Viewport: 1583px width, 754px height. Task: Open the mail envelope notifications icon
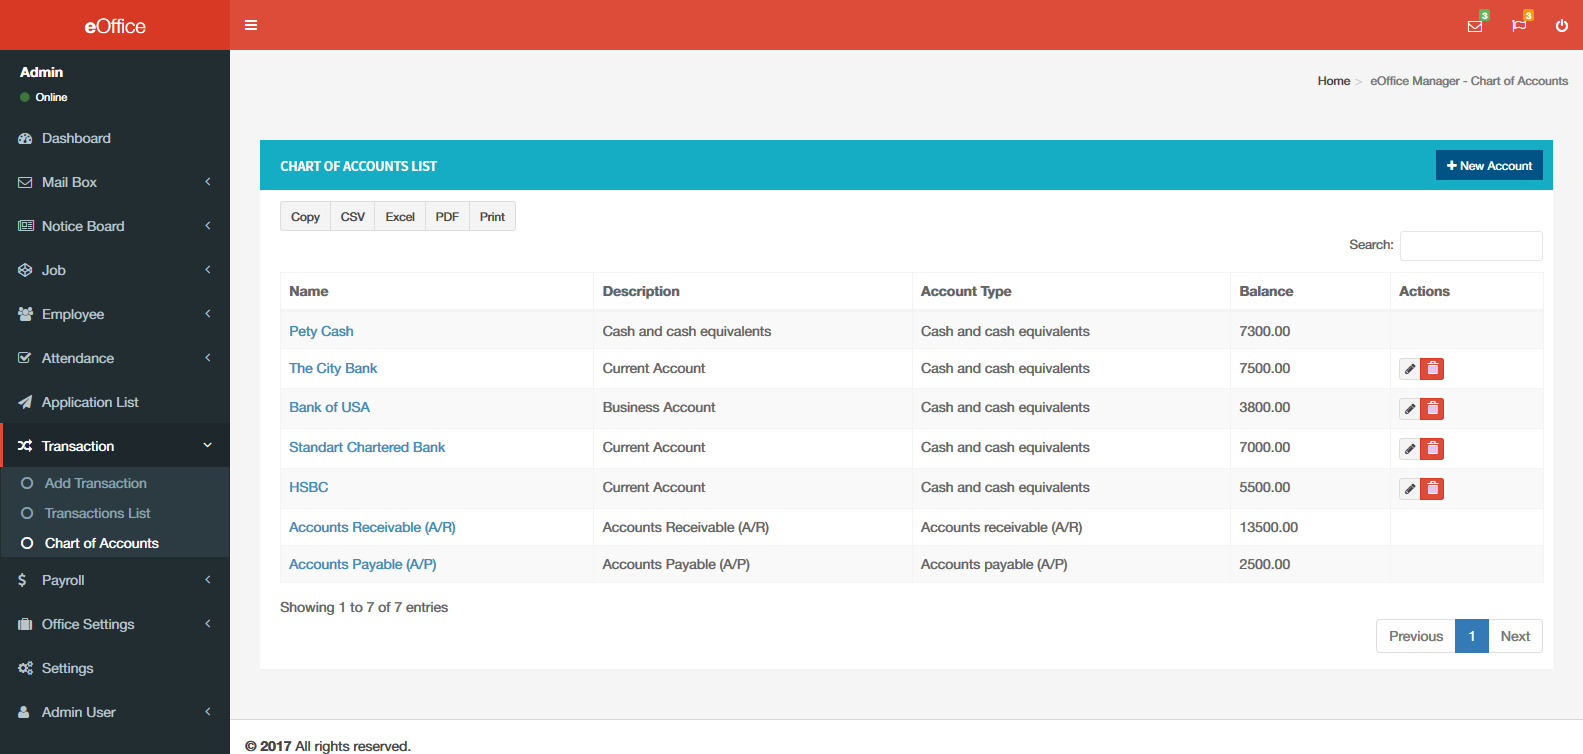(x=1474, y=26)
